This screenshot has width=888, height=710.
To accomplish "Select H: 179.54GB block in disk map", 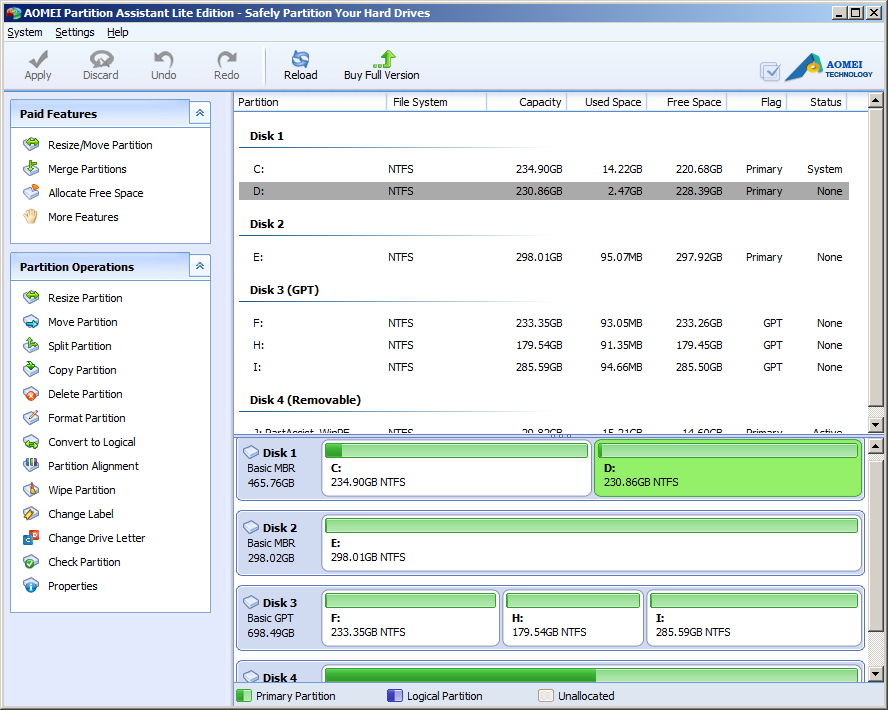I will [x=573, y=618].
